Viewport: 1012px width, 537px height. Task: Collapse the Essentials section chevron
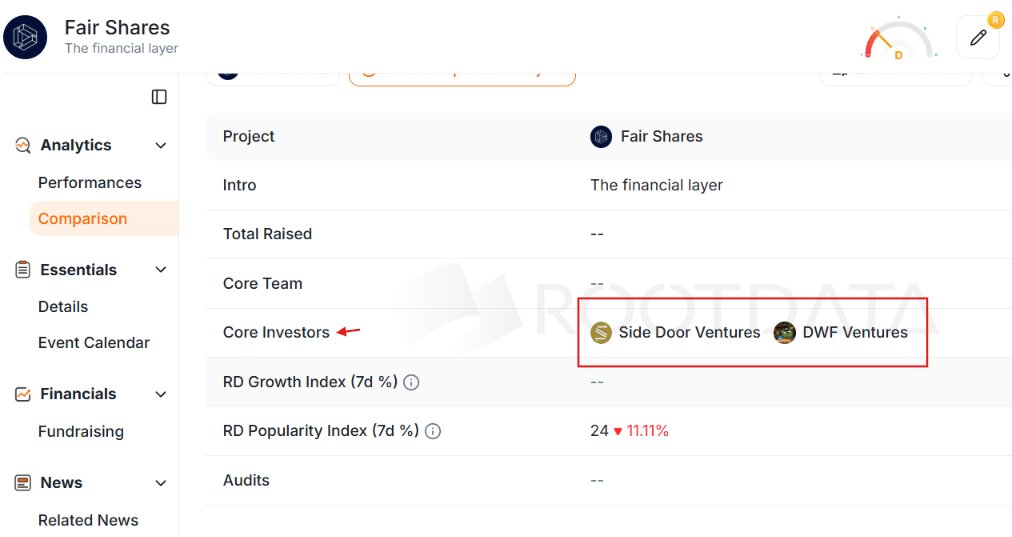tap(161, 270)
